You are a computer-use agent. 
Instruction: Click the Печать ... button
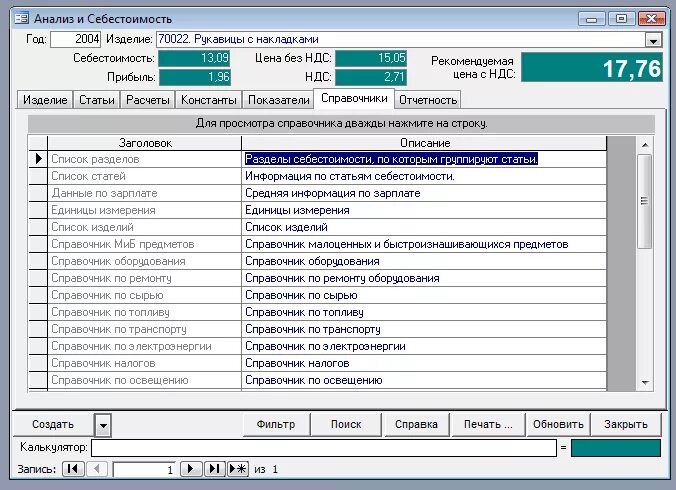pos(488,424)
